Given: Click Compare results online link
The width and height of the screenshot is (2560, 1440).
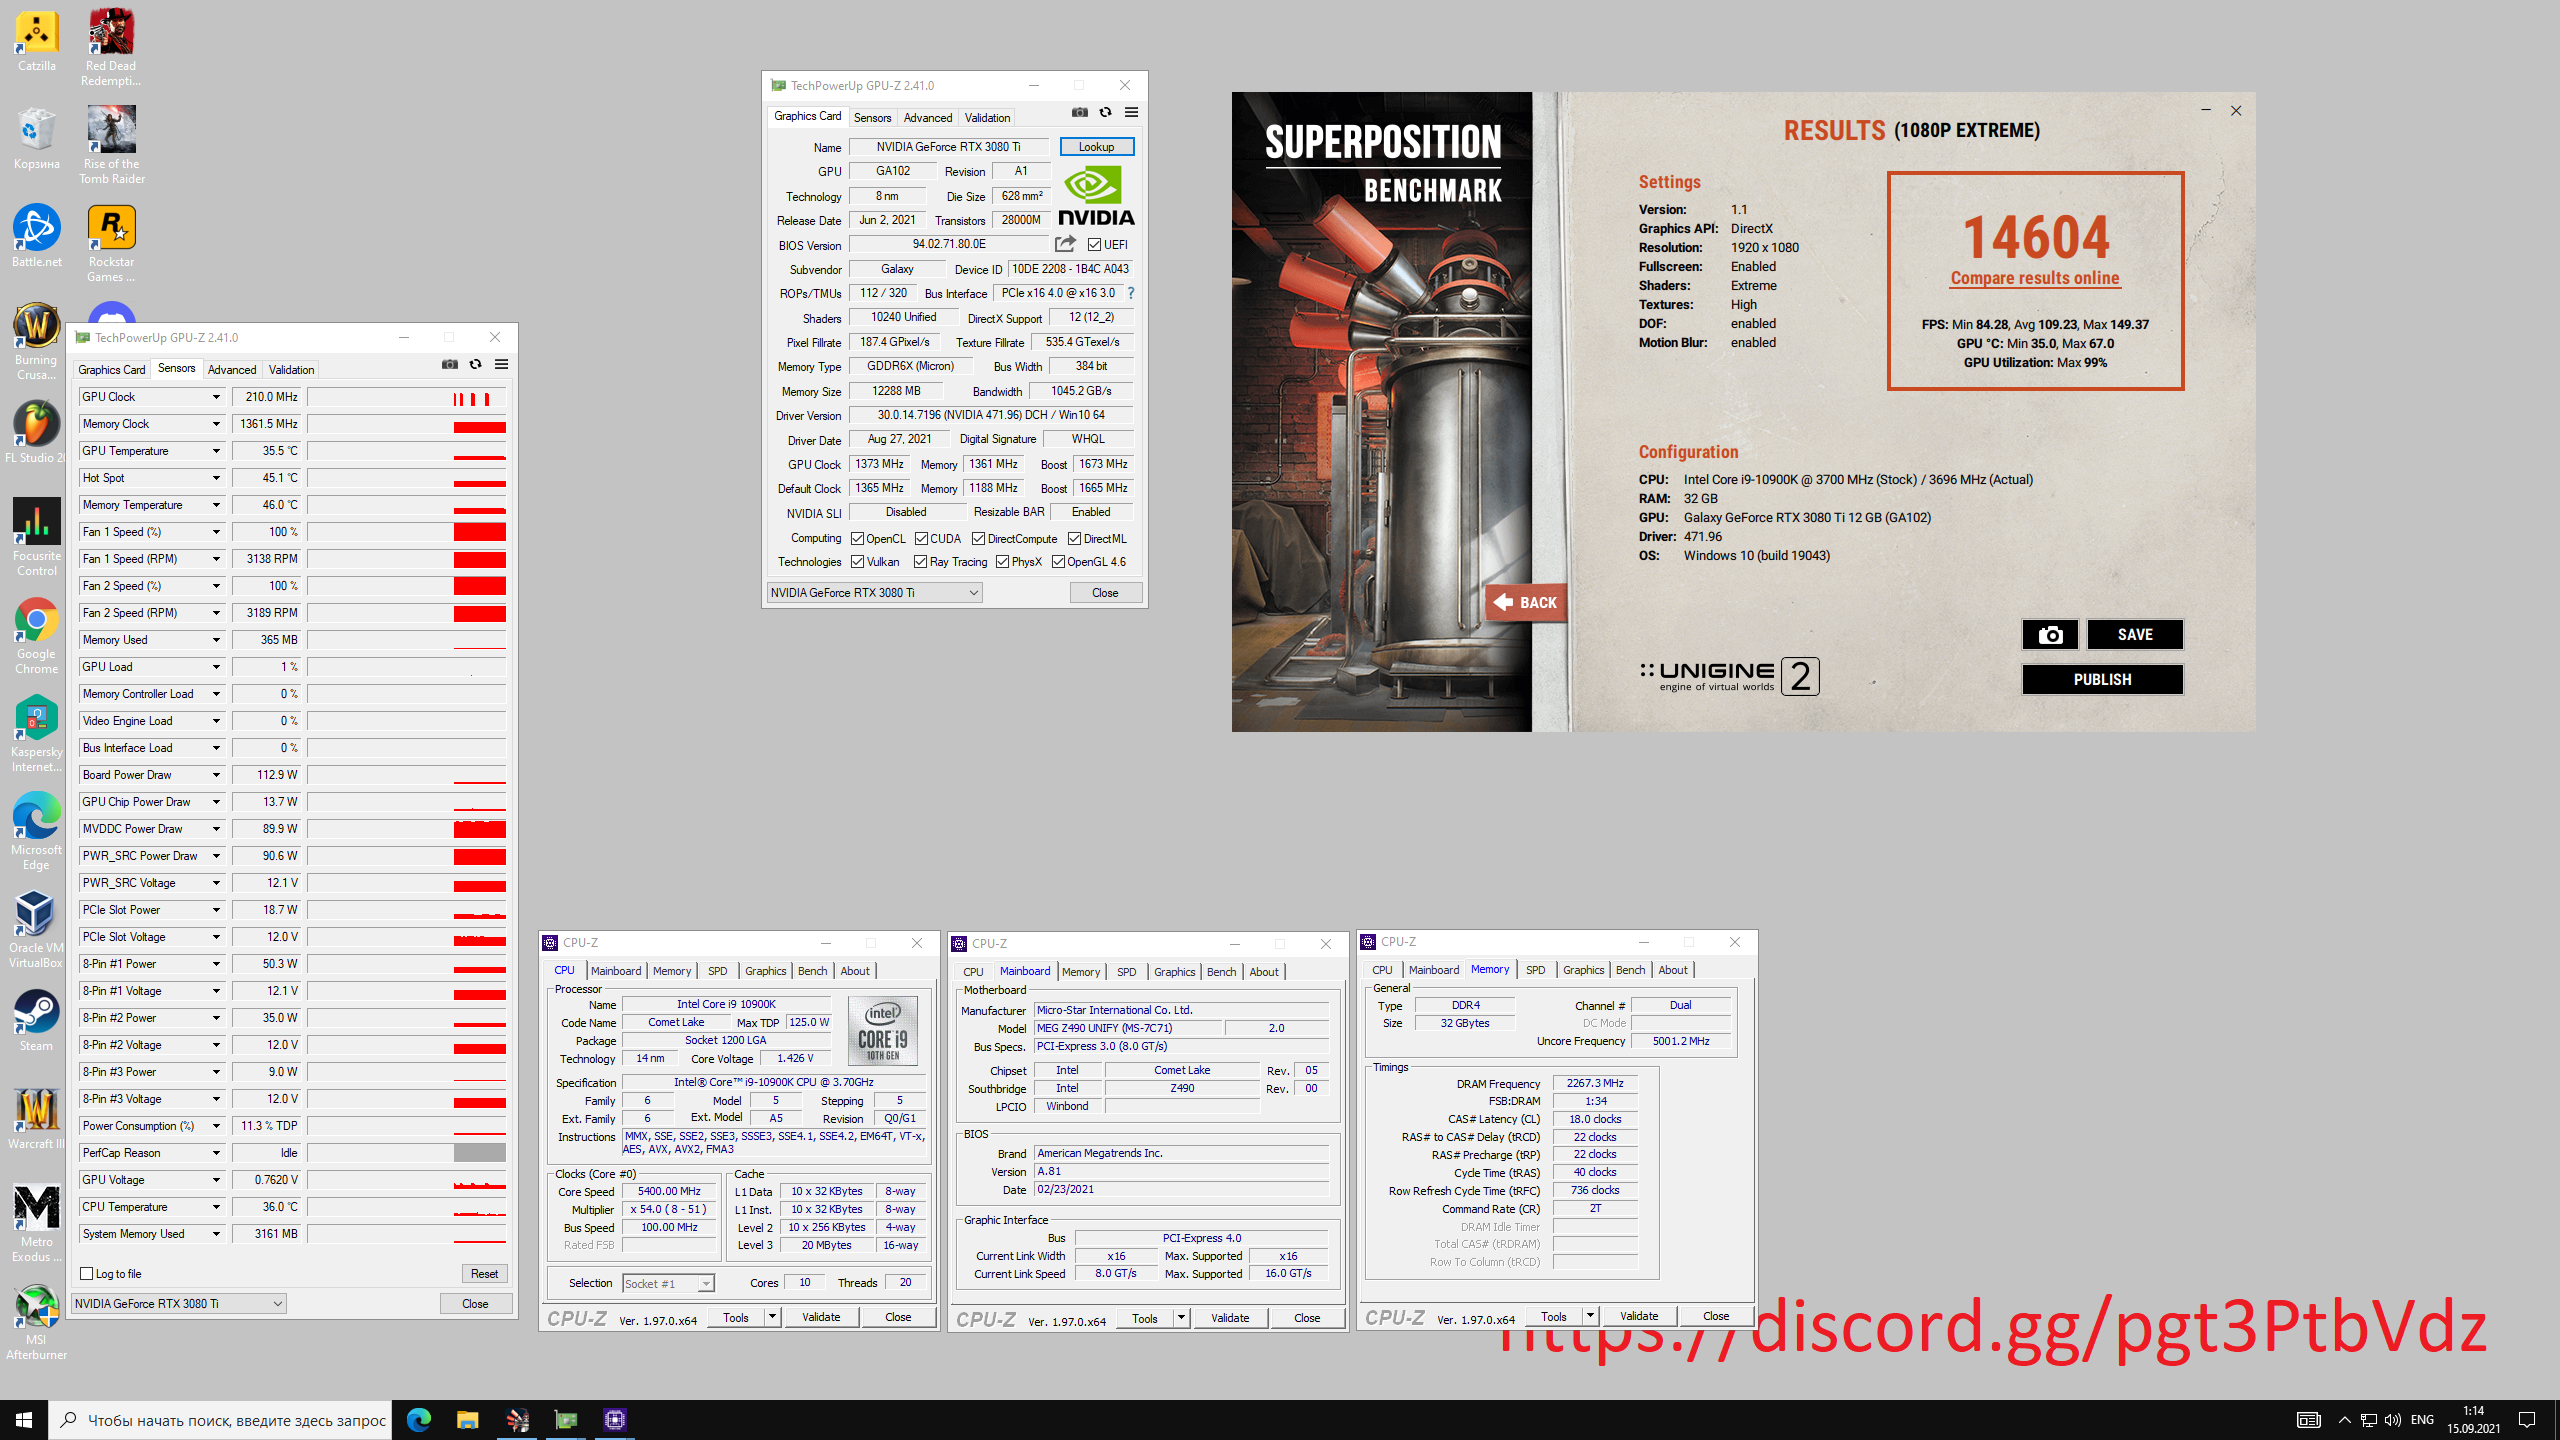Looking at the screenshot, I should 2034,278.
